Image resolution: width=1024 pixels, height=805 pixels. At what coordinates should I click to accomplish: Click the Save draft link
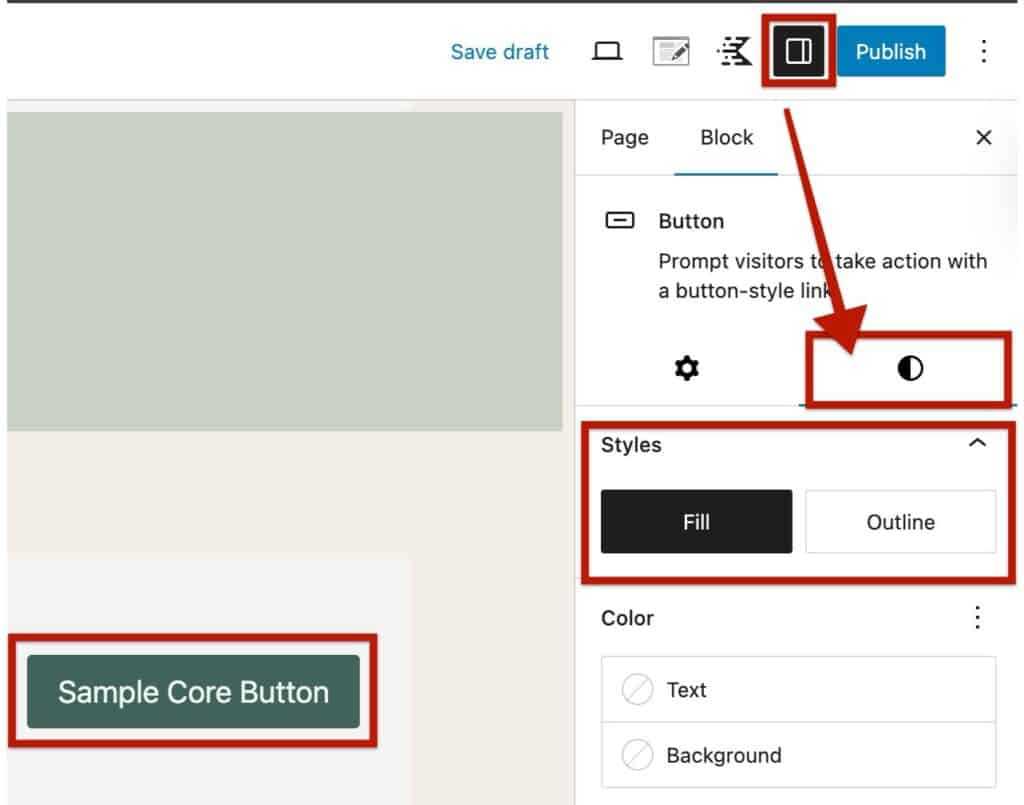pos(499,52)
